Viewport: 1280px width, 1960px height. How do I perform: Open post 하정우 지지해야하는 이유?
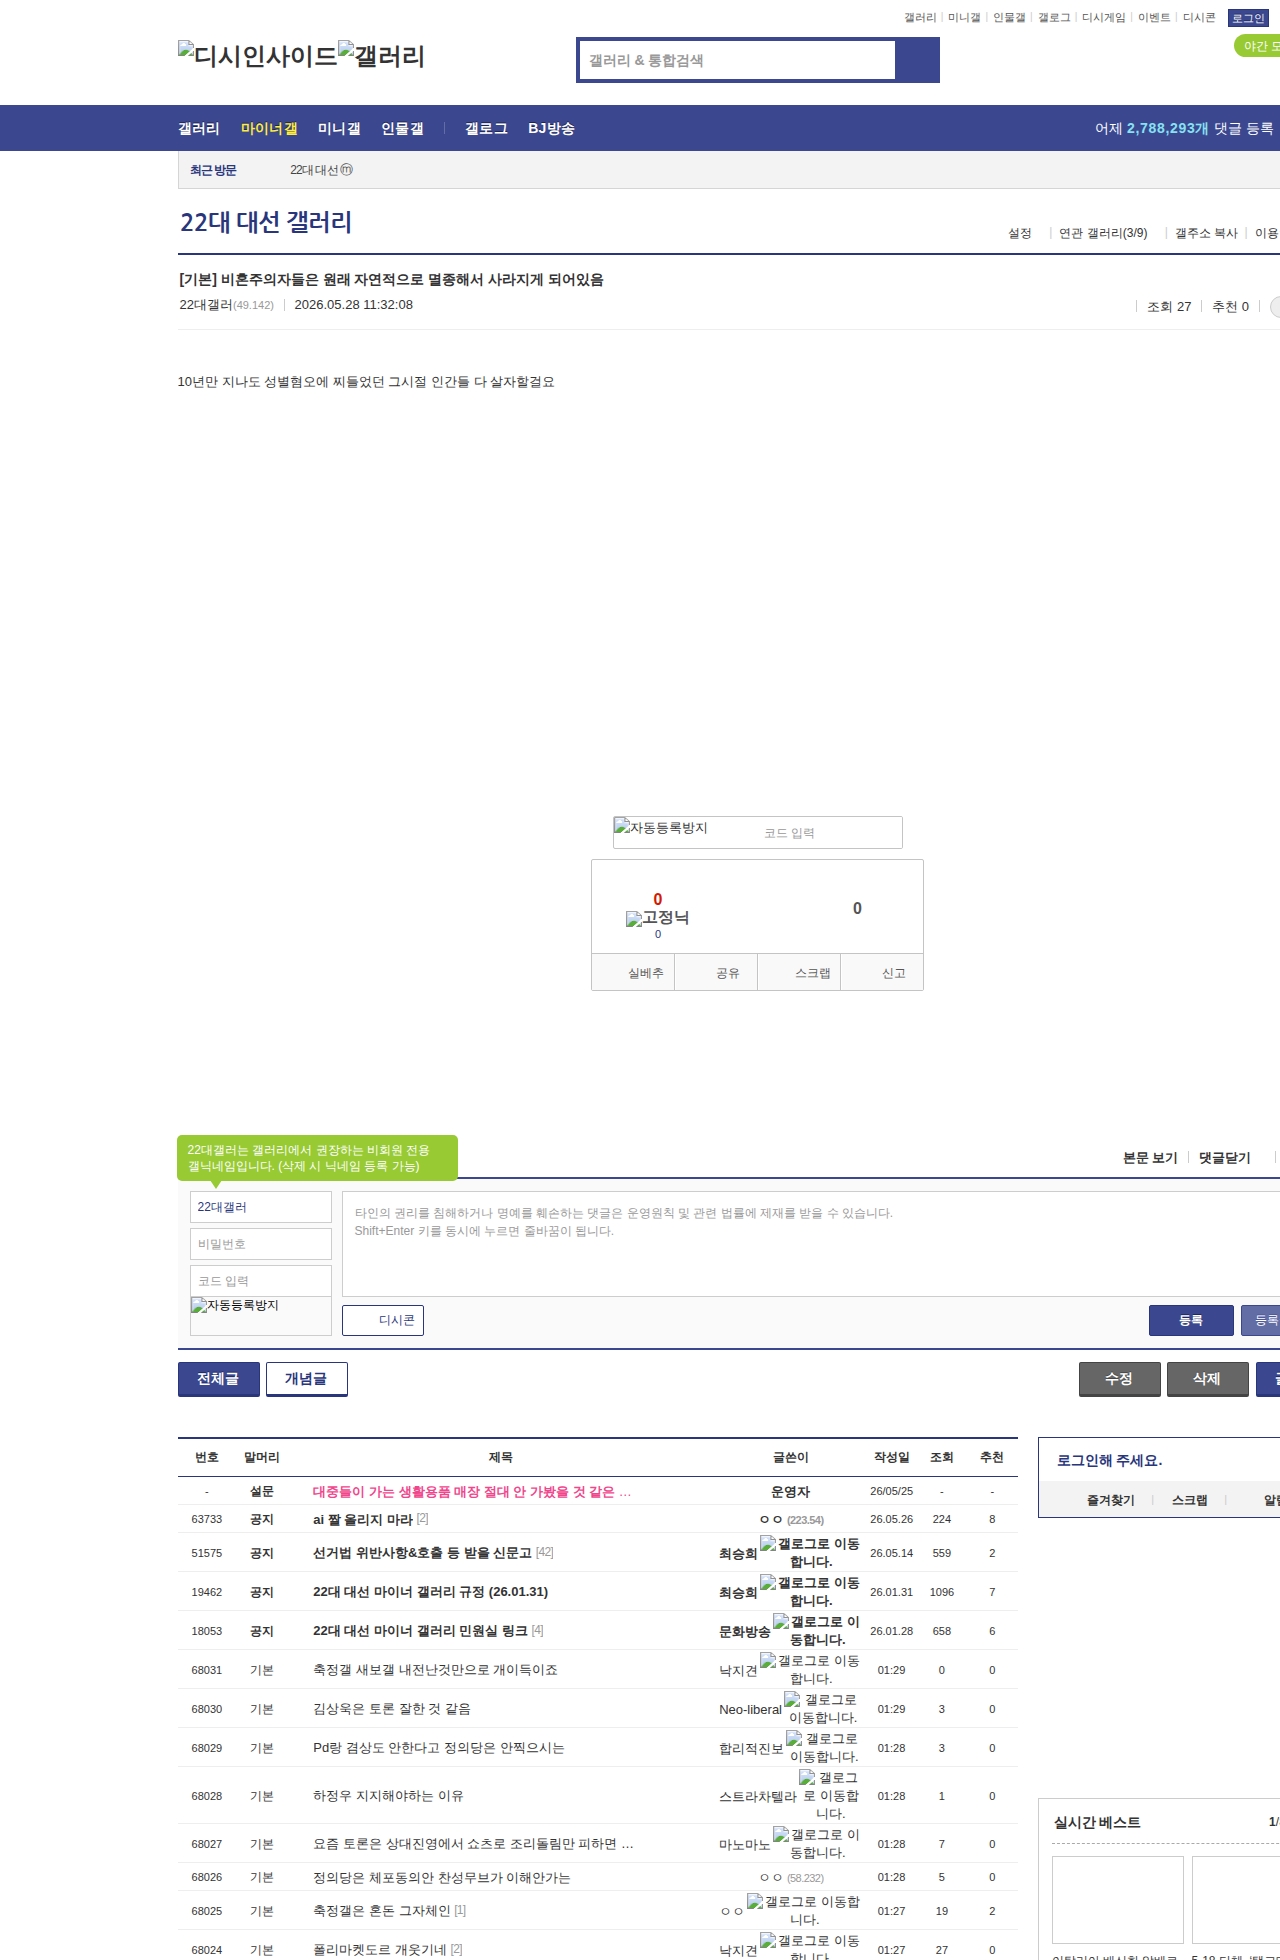point(388,1796)
